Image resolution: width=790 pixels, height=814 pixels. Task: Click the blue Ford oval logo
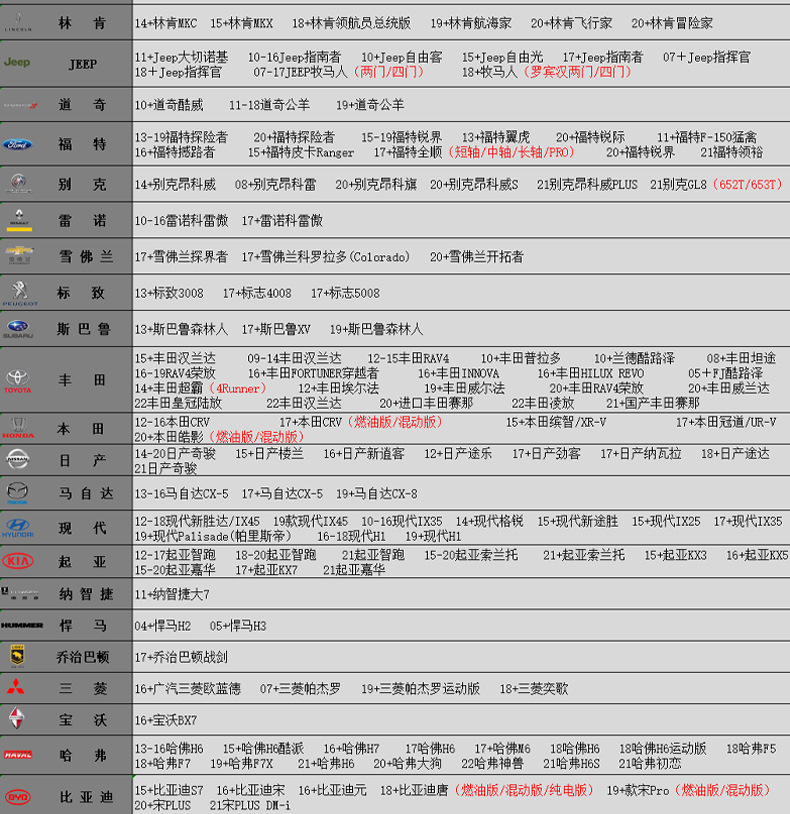click(18, 144)
